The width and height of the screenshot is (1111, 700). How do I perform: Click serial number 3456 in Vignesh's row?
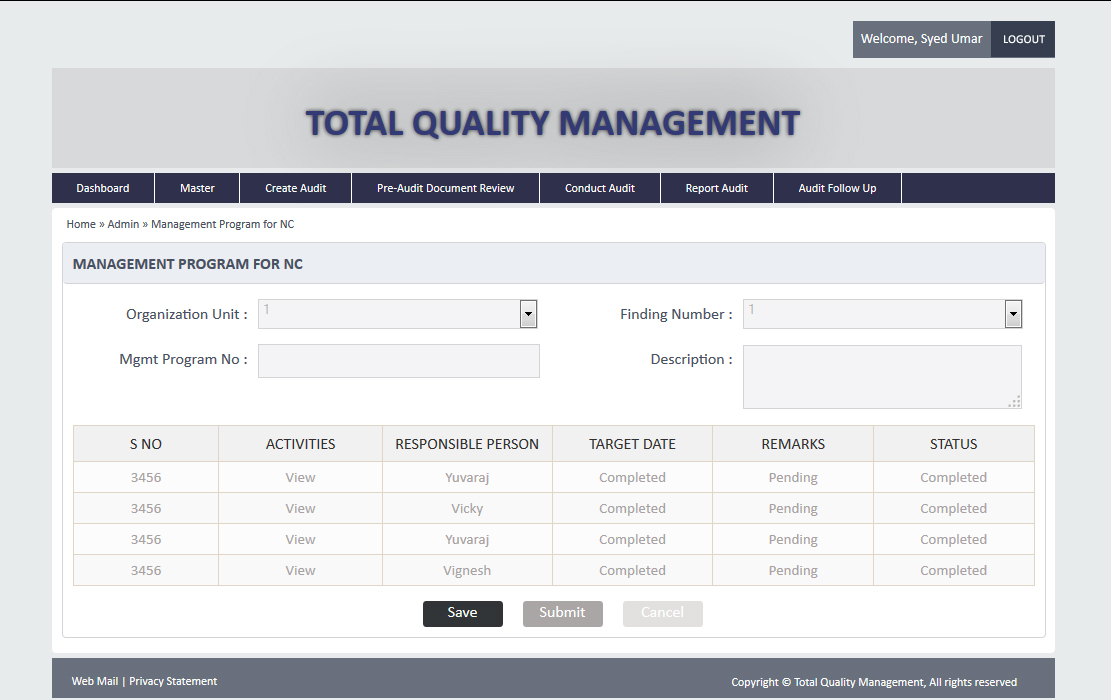tap(146, 570)
